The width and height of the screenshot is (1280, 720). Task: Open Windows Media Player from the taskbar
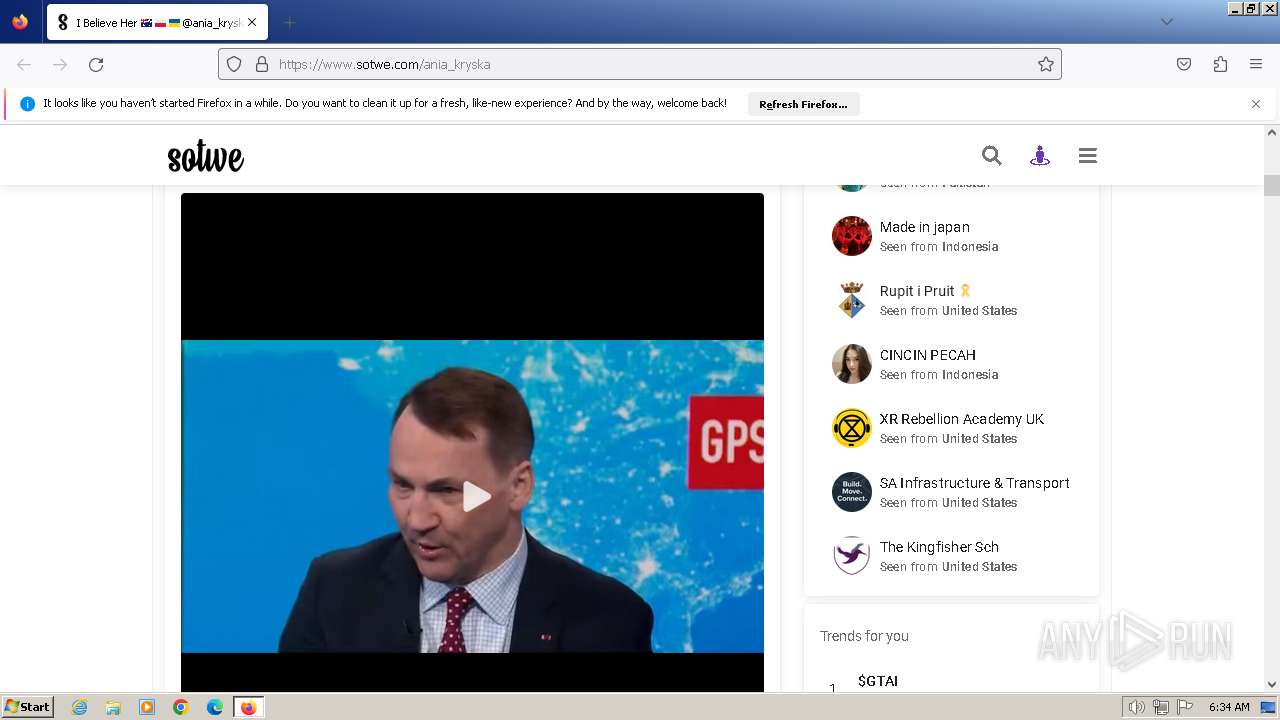[x=147, y=707]
